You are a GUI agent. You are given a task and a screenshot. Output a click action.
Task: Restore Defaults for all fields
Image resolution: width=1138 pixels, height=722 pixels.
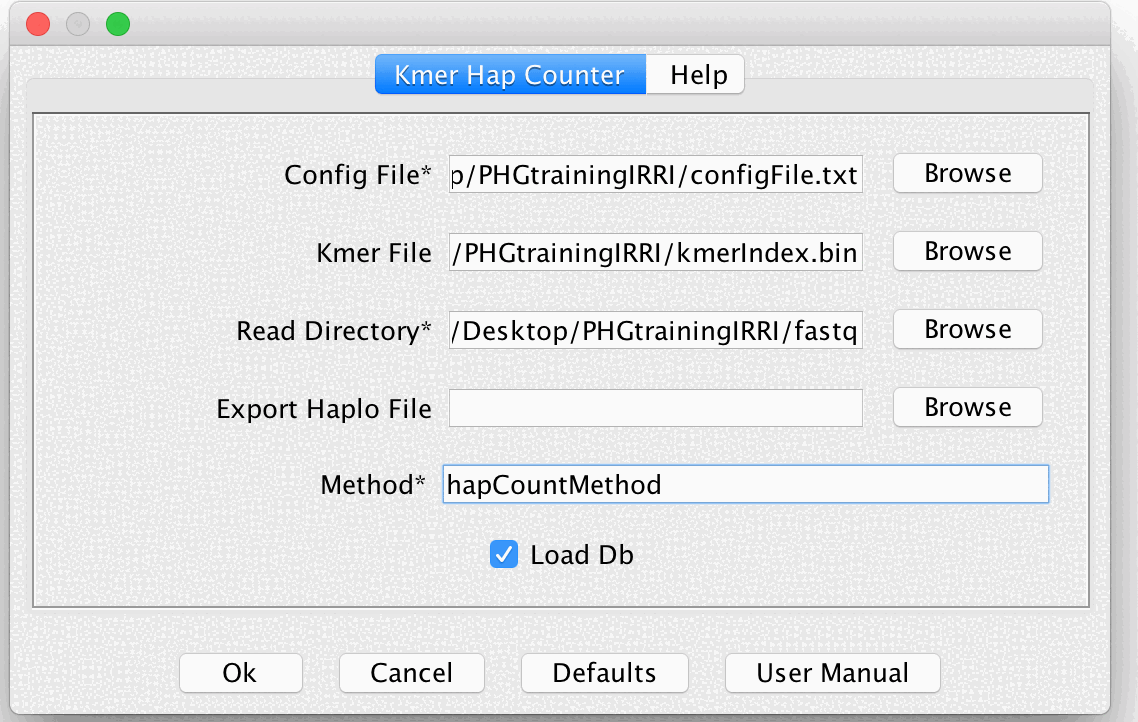point(604,672)
